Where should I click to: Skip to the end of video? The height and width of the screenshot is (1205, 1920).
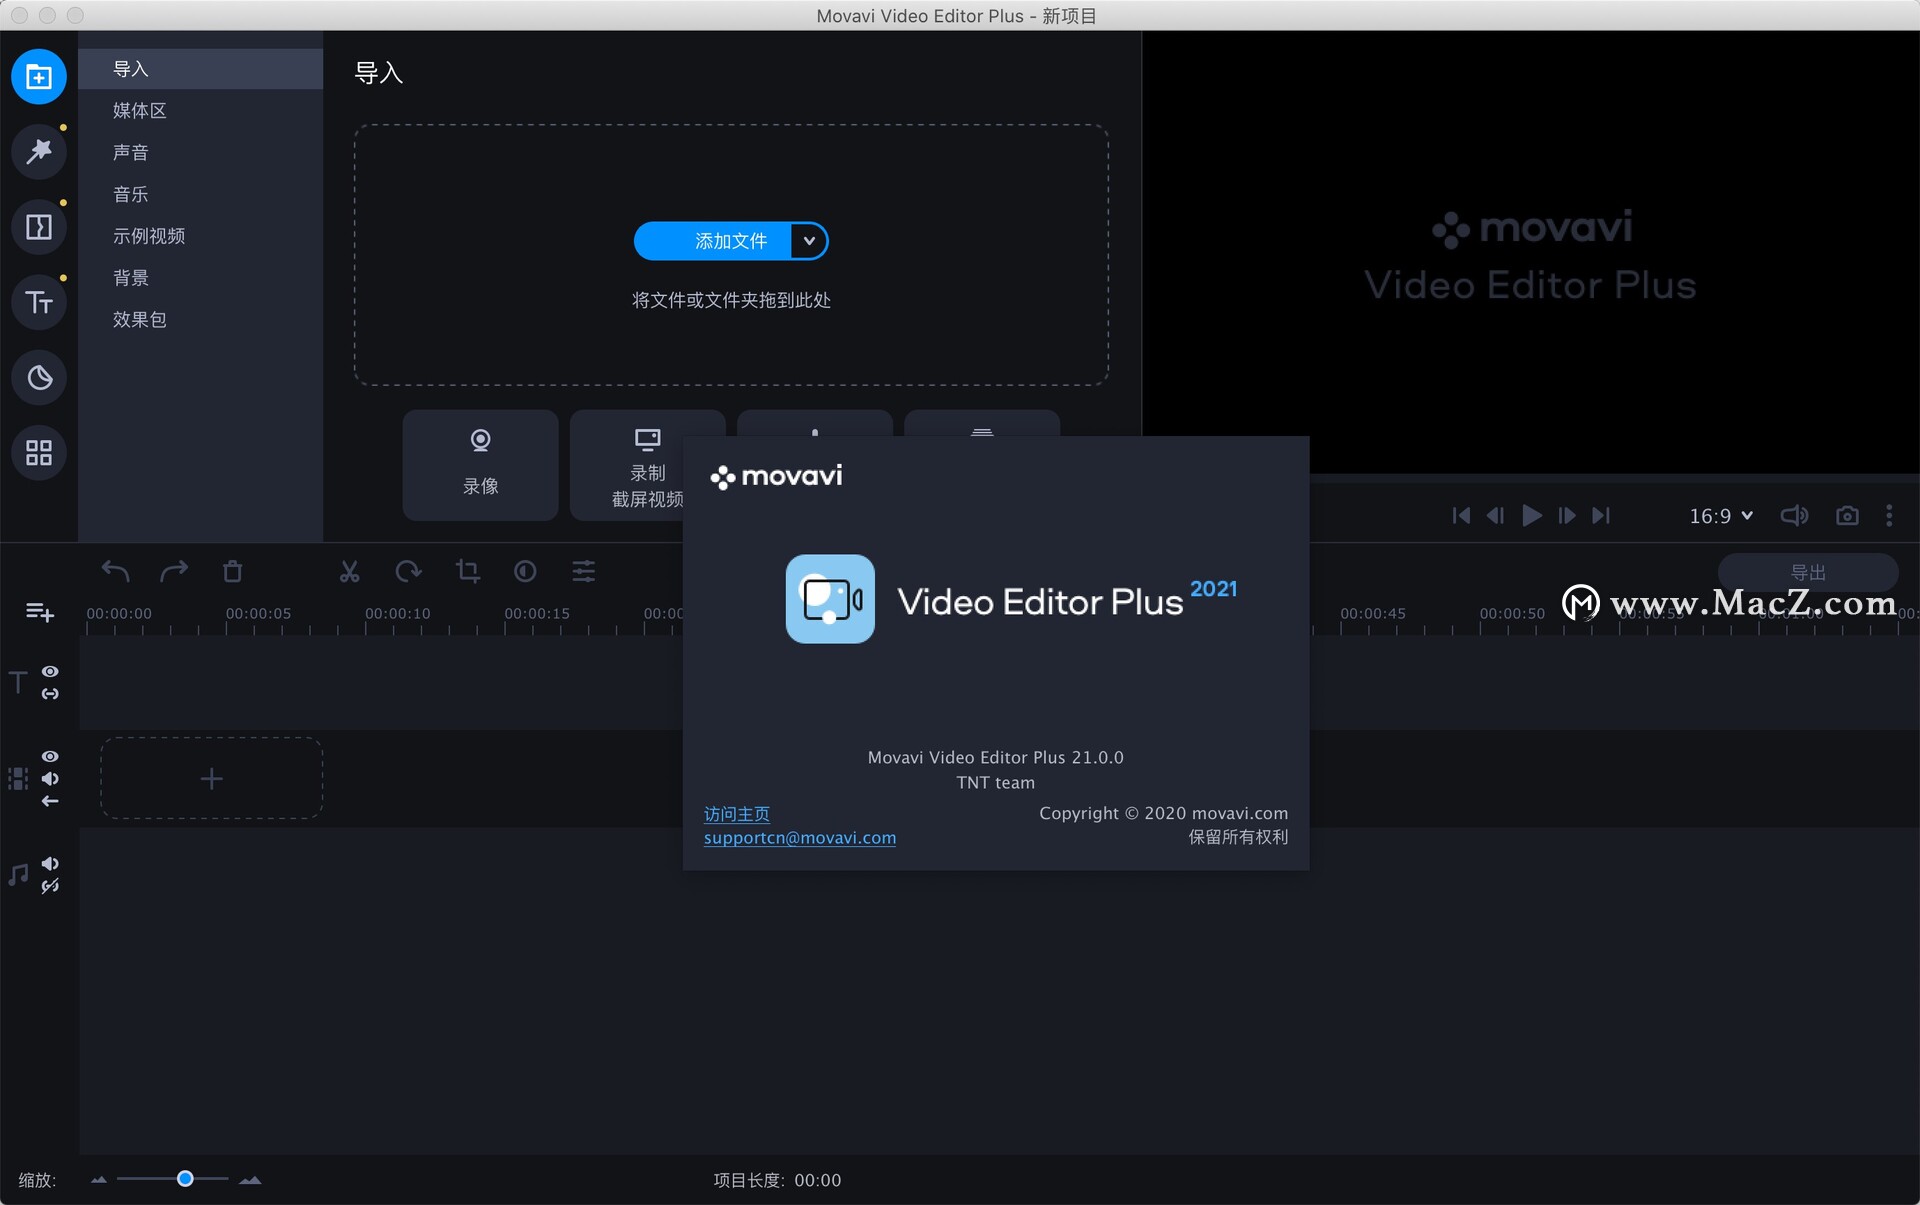click(x=1601, y=515)
